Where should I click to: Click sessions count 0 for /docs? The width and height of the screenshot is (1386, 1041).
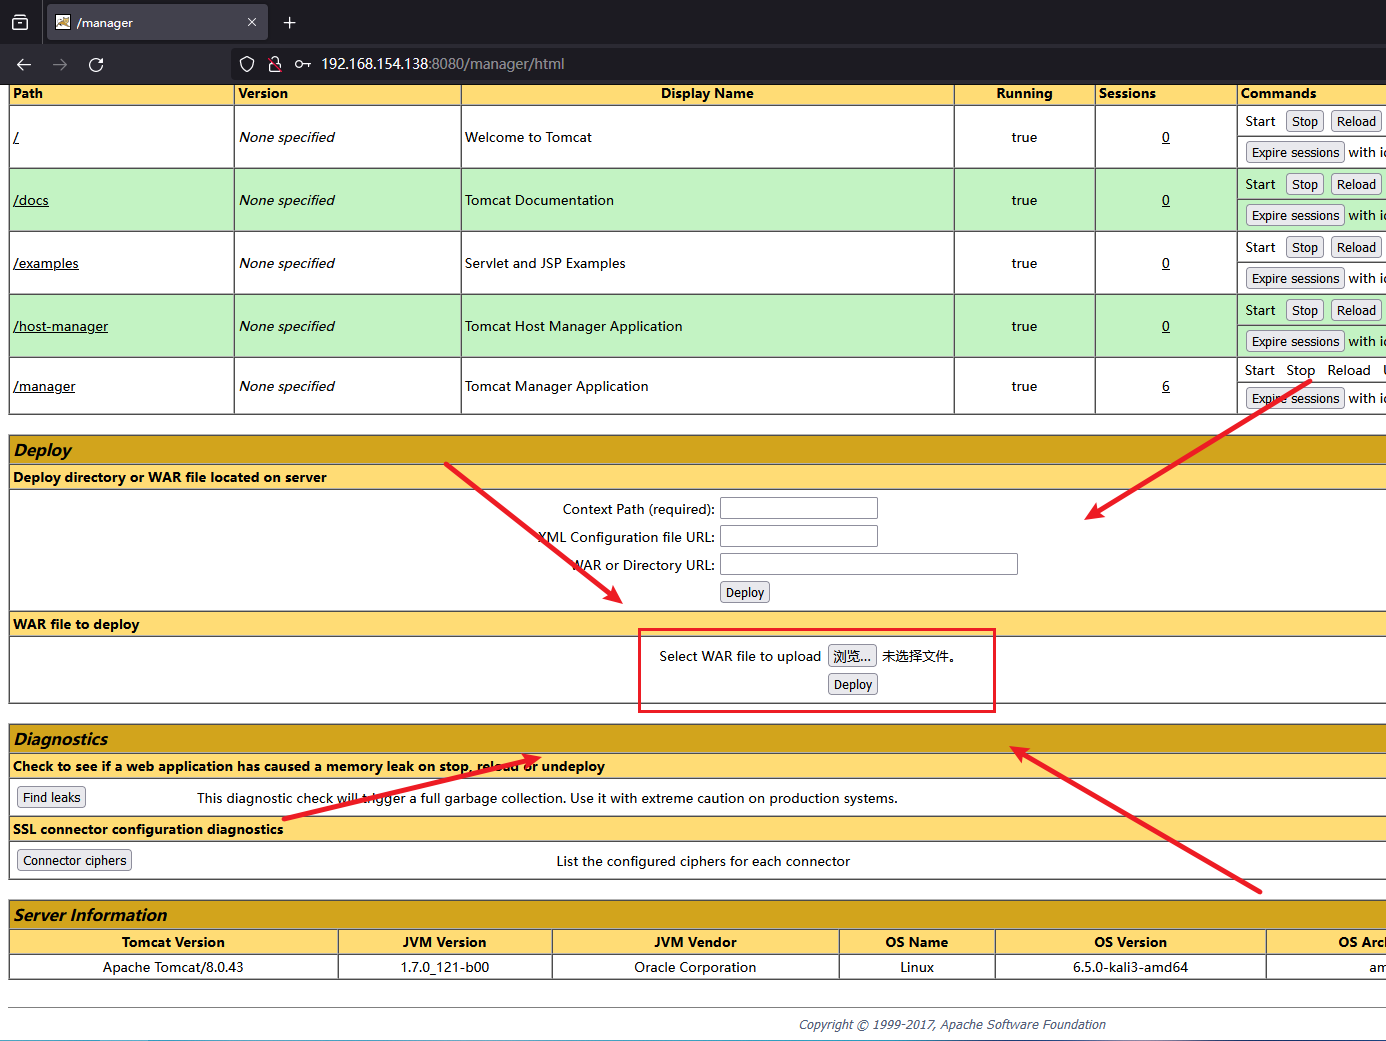click(1166, 200)
